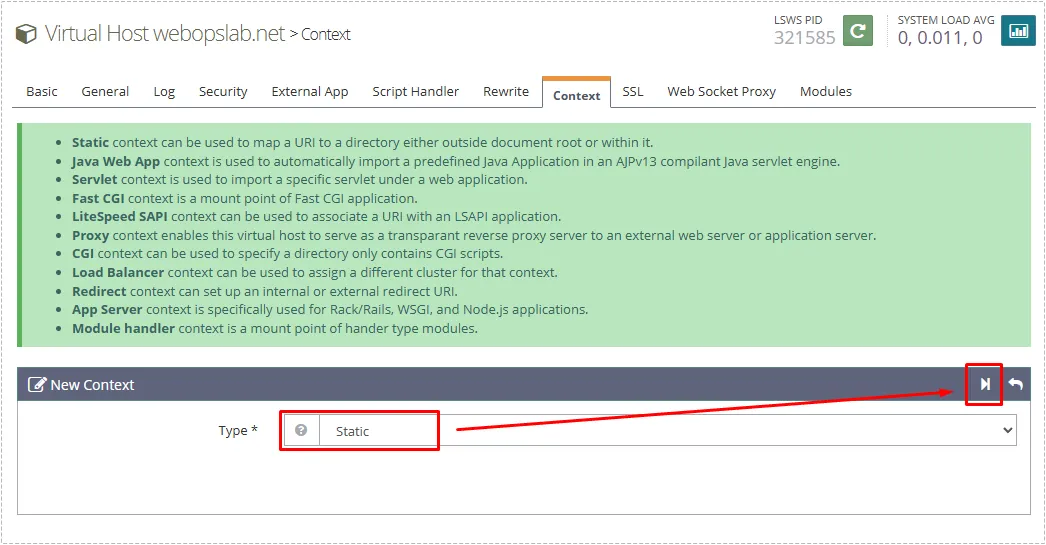The width and height of the screenshot is (1046, 545).
Task: Click the Back arrow icon in New Context
Action: pos(1015,384)
